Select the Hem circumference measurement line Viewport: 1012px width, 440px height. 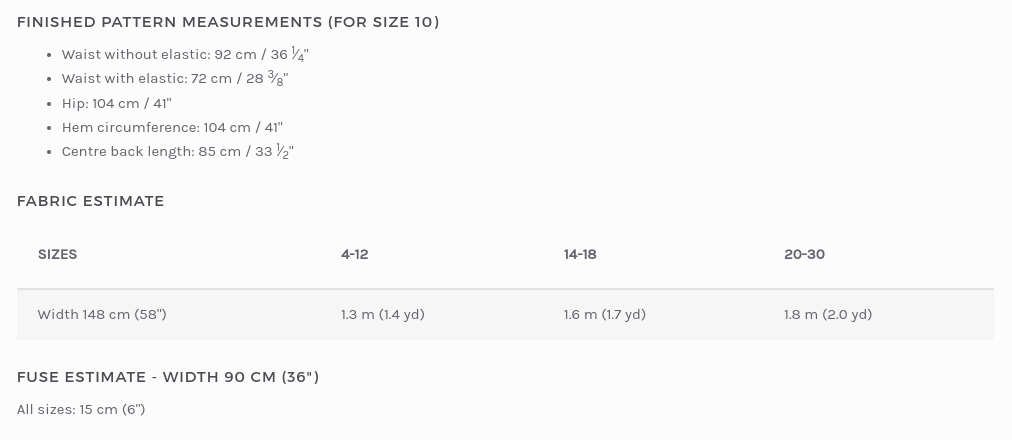[x=172, y=127]
